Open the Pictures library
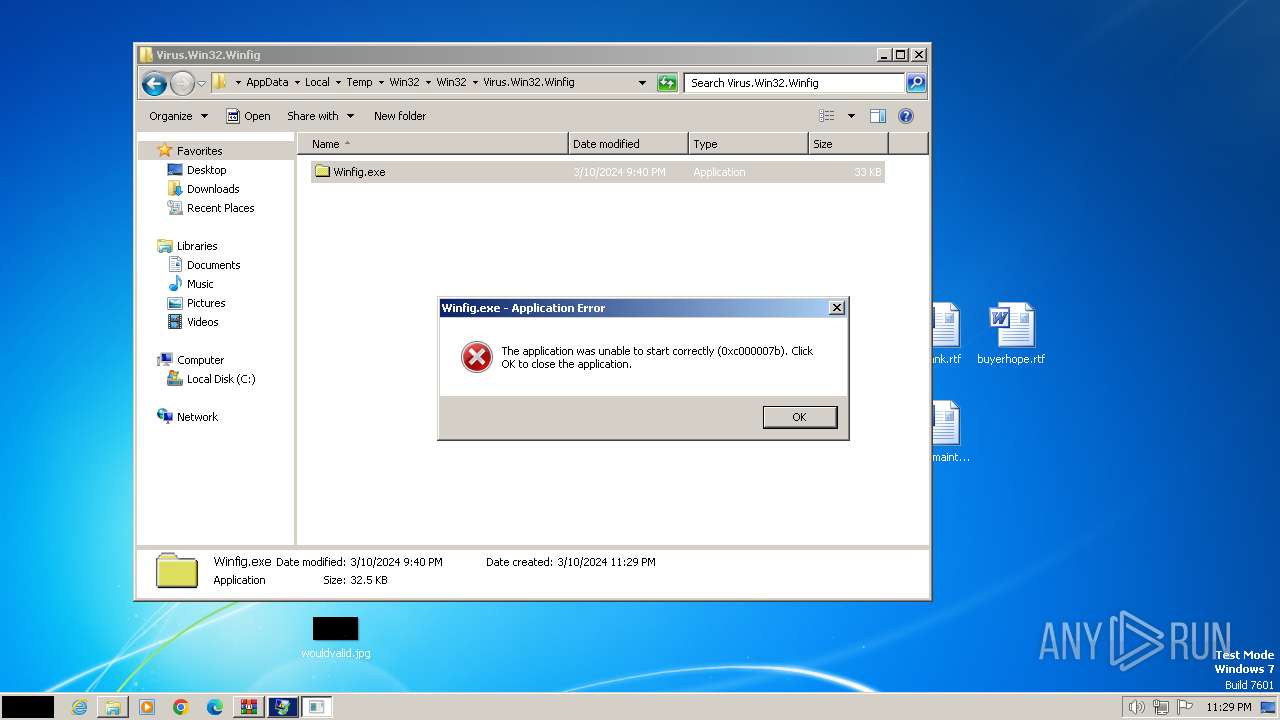Viewport: 1280px width, 720px height. click(x=206, y=303)
